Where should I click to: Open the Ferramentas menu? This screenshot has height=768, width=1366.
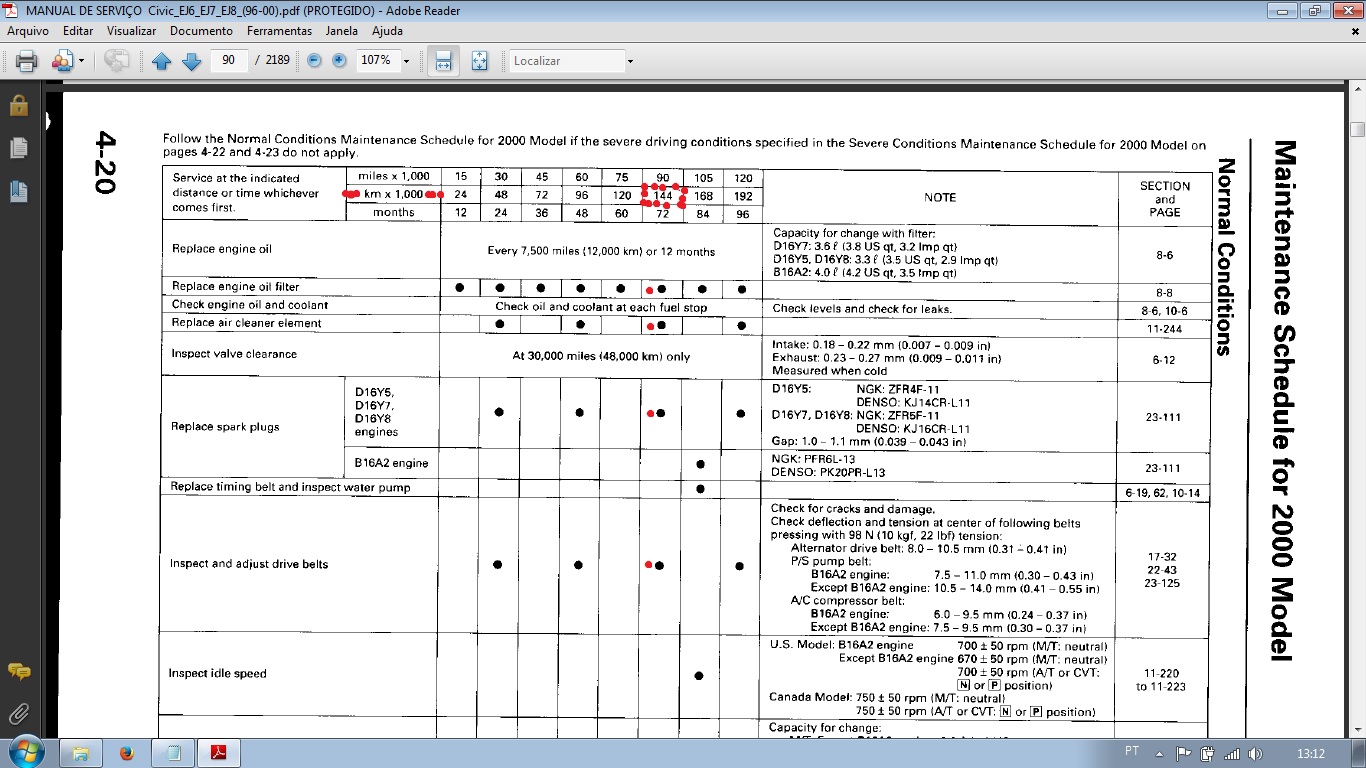pyautogui.click(x=279, y=31)
